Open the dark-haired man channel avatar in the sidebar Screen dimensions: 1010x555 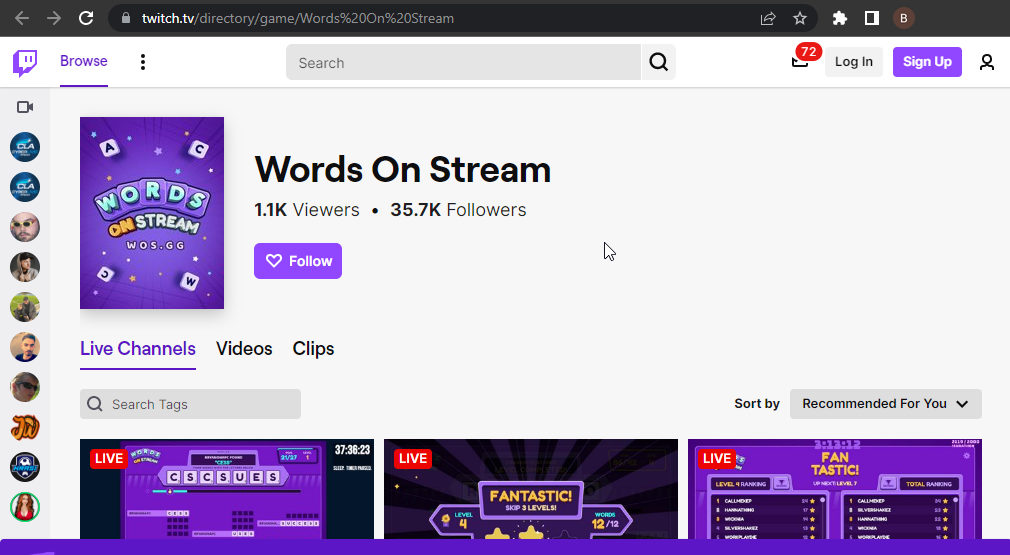coord(25,347)
